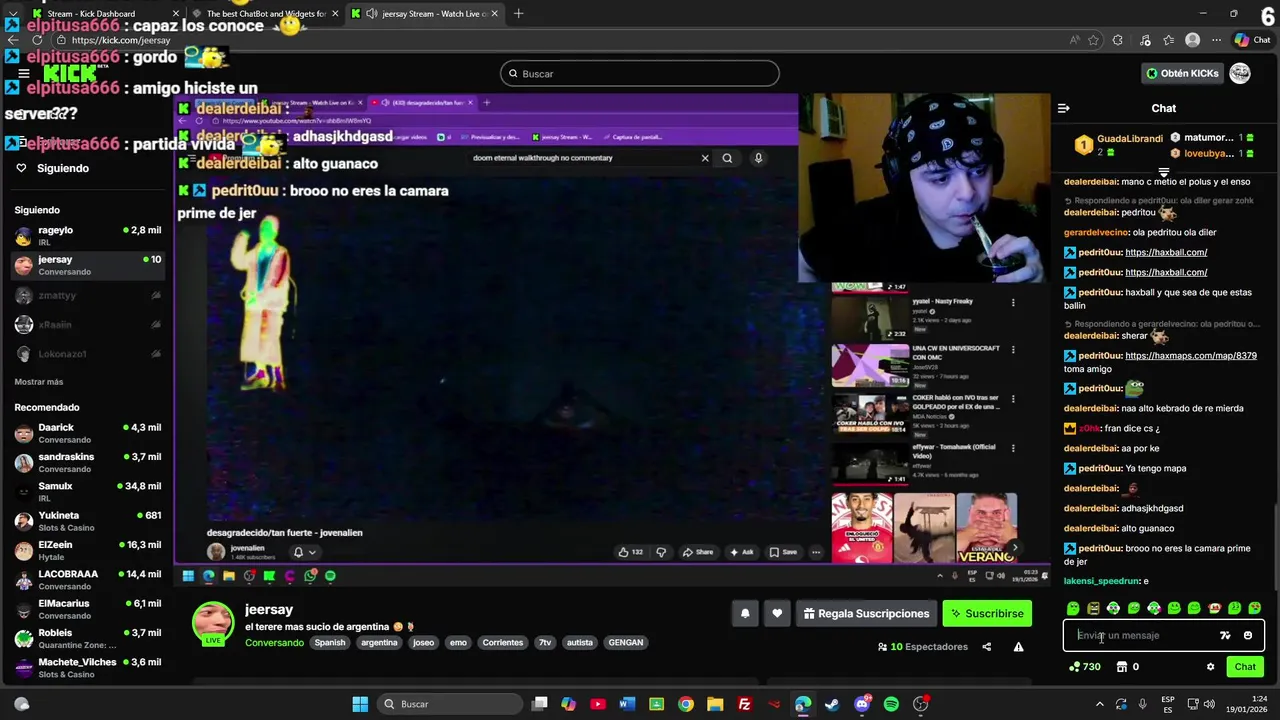Select the jeersay Stream browser tab
1280x720 pixels.
tap(425, 14)
